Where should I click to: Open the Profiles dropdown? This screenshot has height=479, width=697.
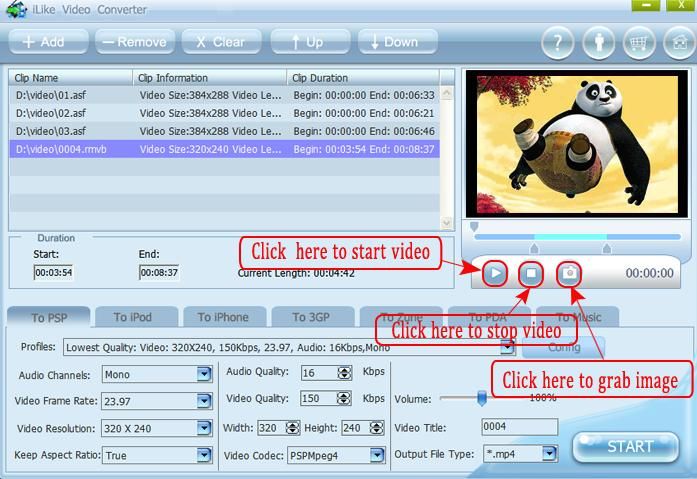click(507, 347)
